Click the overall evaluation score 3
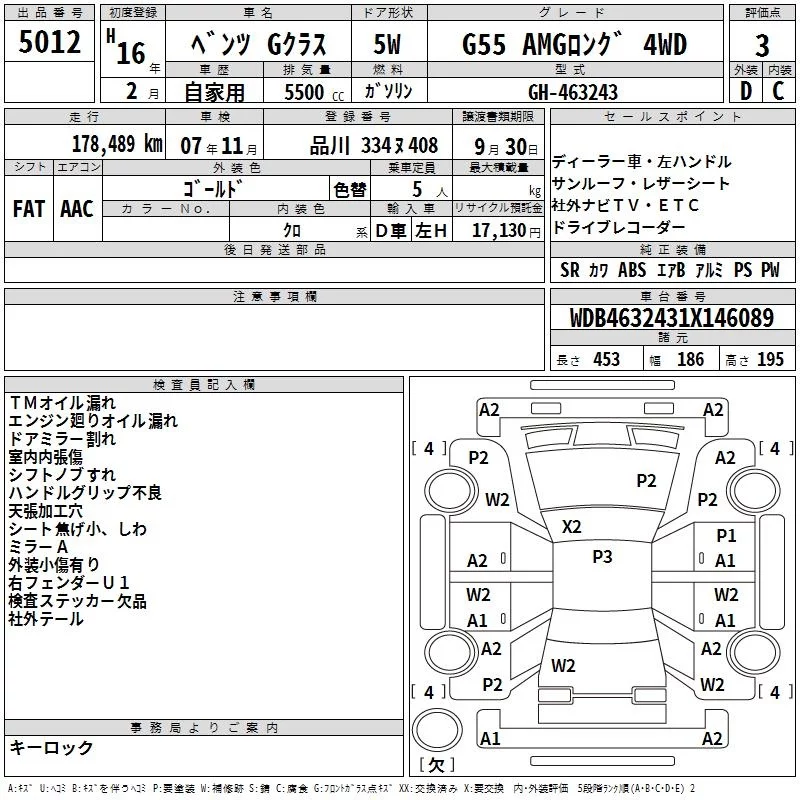The image size is (800, 800). (x=762, y=46)
